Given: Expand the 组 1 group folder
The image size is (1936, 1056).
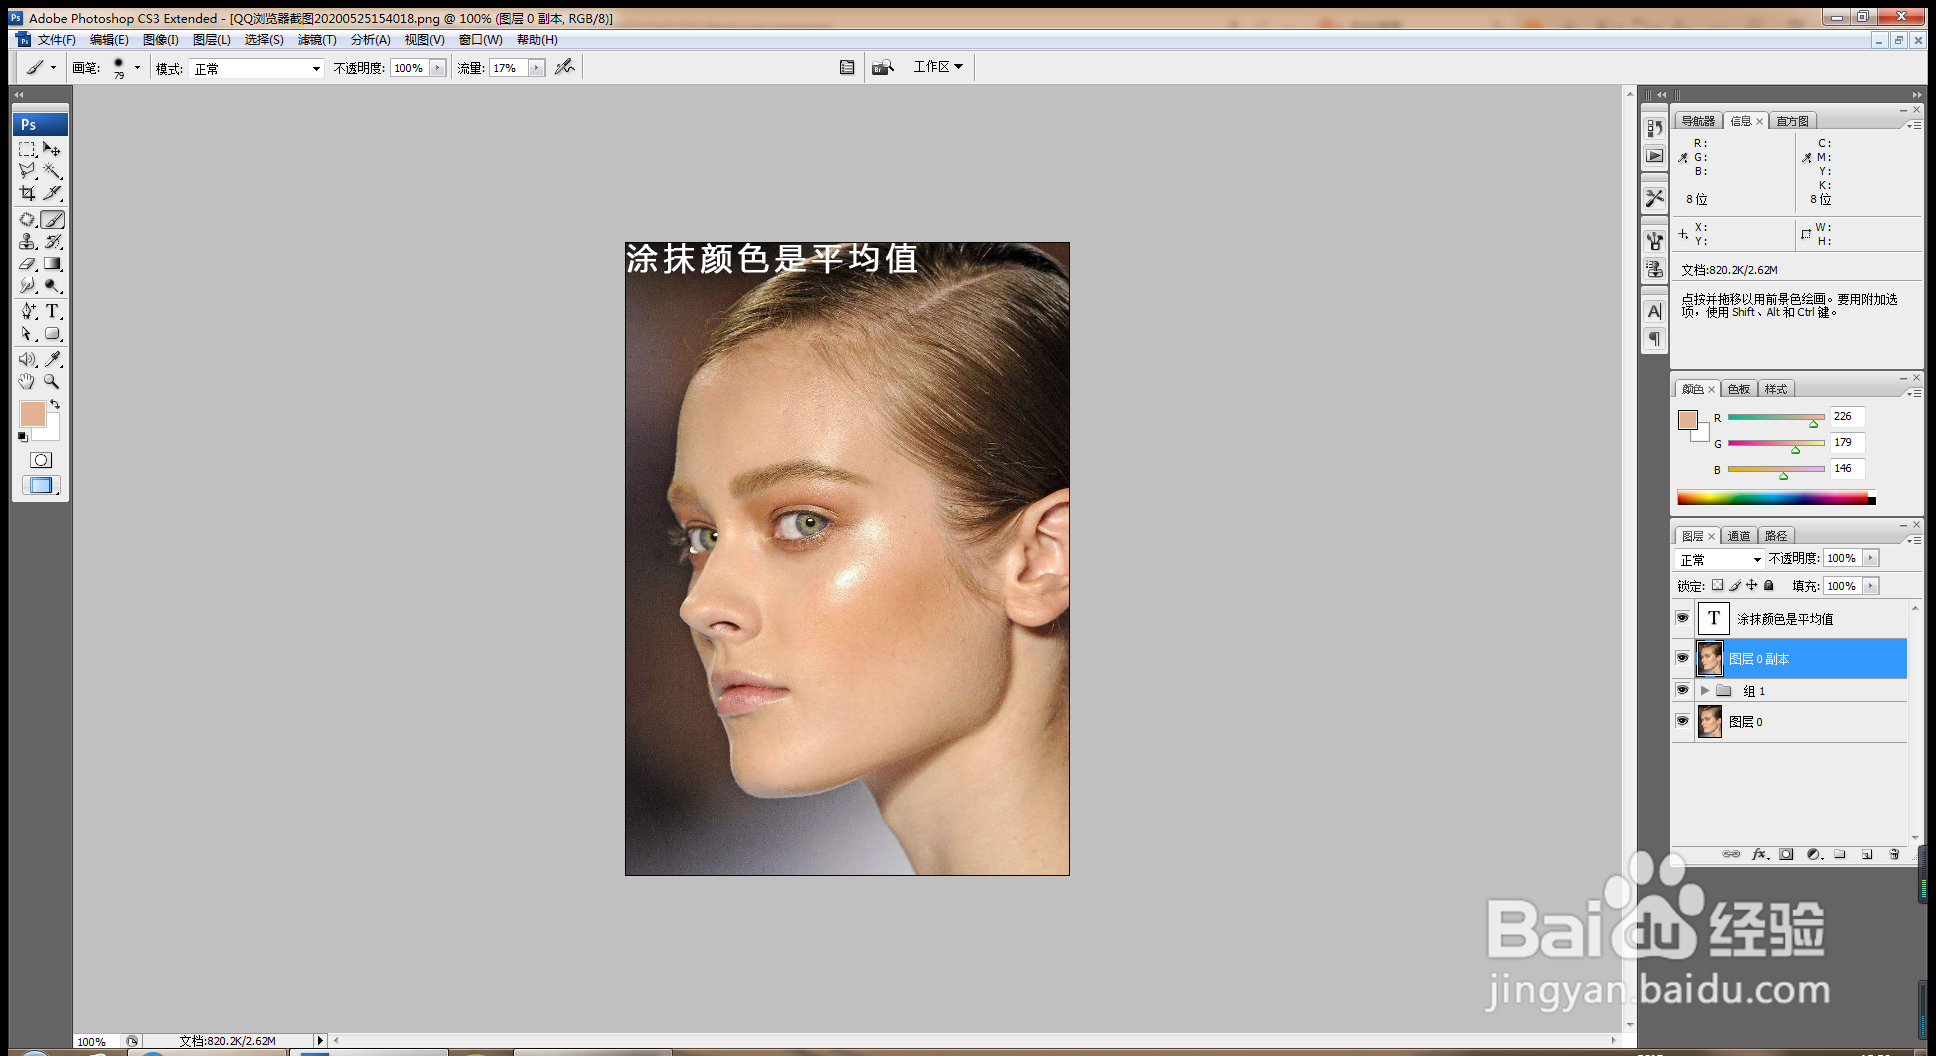Looking at the screenshot, I should coord(1705,690).
